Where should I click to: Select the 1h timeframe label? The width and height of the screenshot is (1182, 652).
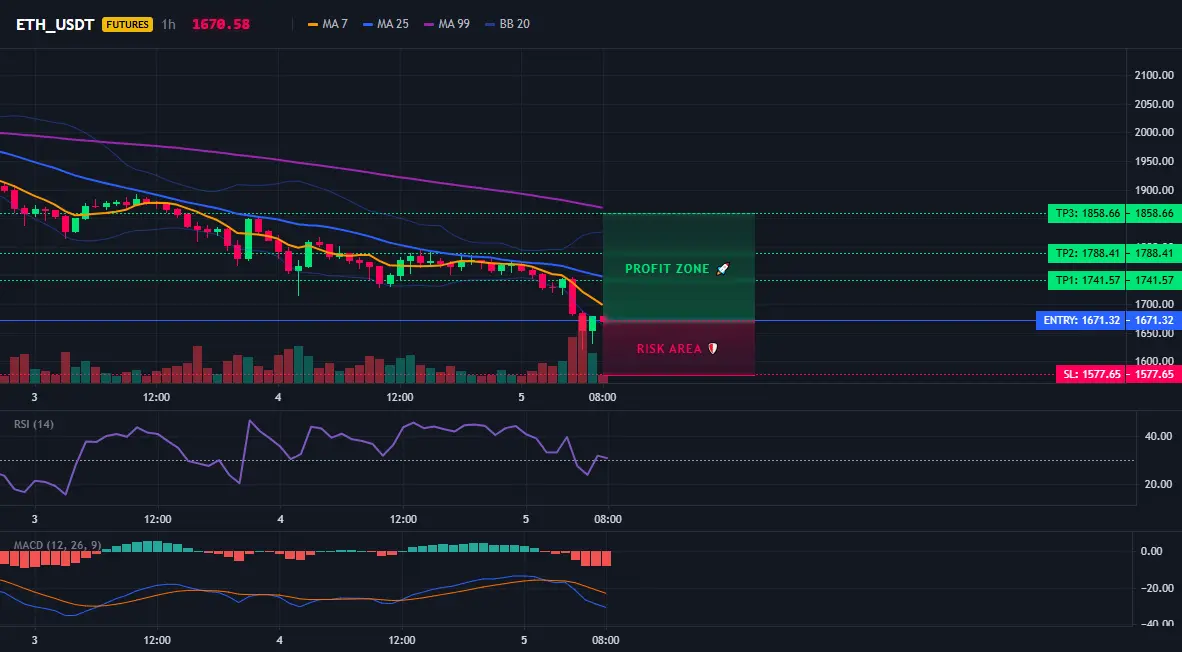(168, 24)
